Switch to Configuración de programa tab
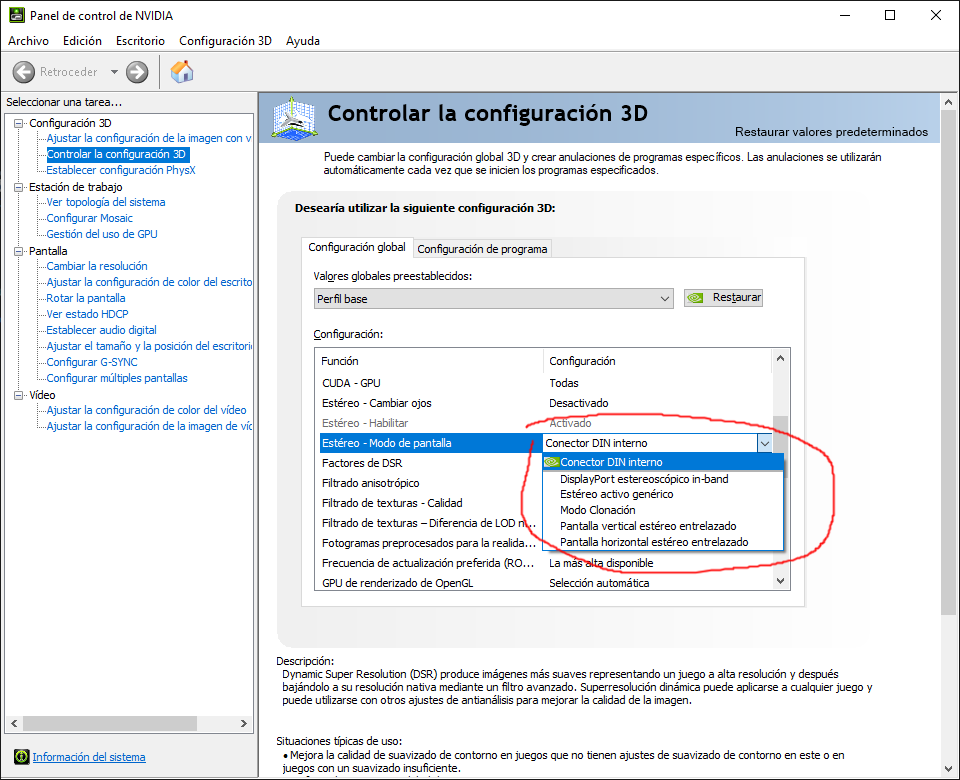 click(x=482, y=249)
